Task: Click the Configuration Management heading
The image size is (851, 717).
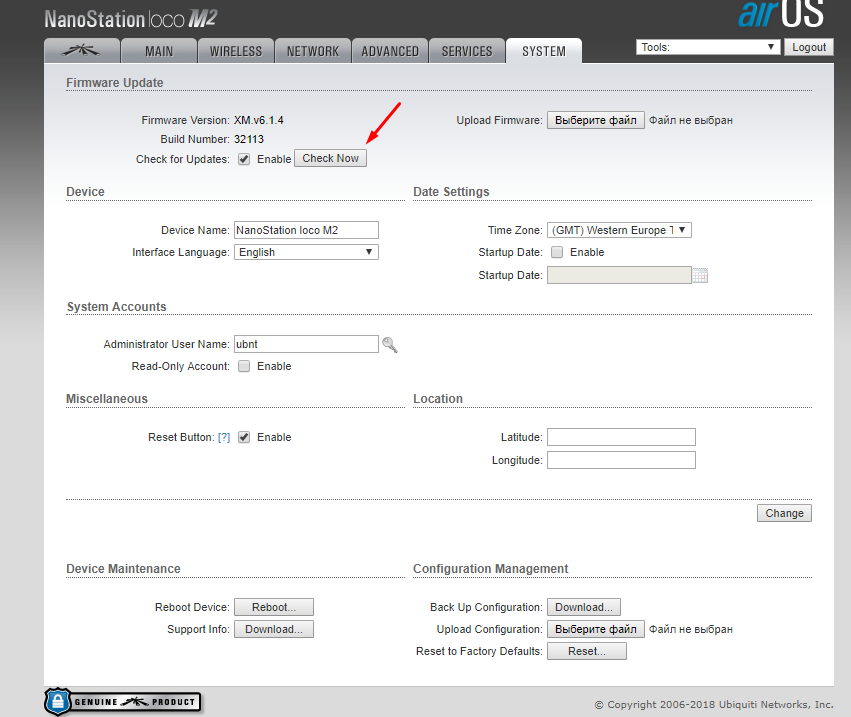Action: point(491,569)
